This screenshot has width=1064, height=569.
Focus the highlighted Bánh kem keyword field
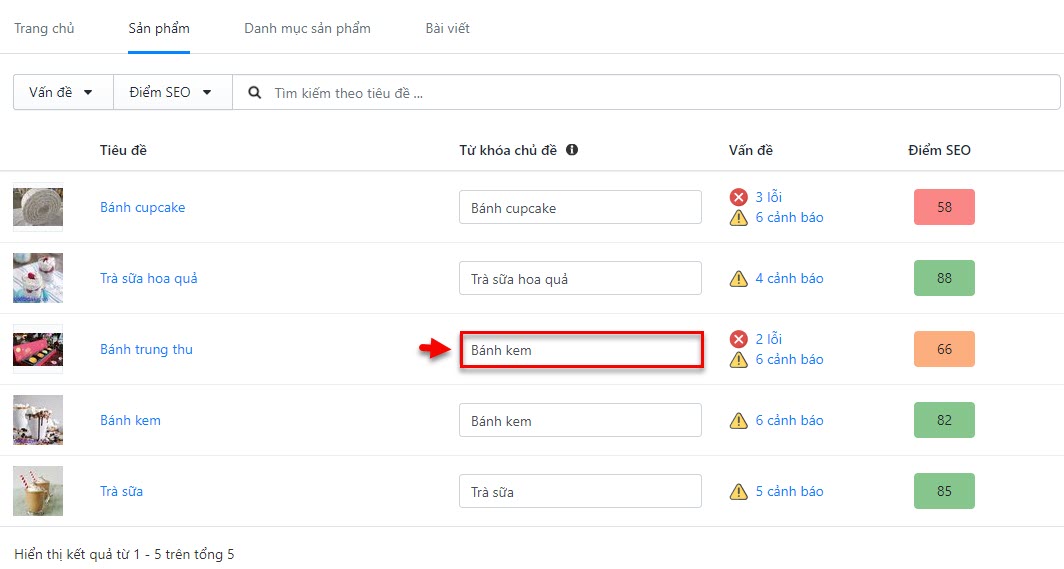coord(581,350)
